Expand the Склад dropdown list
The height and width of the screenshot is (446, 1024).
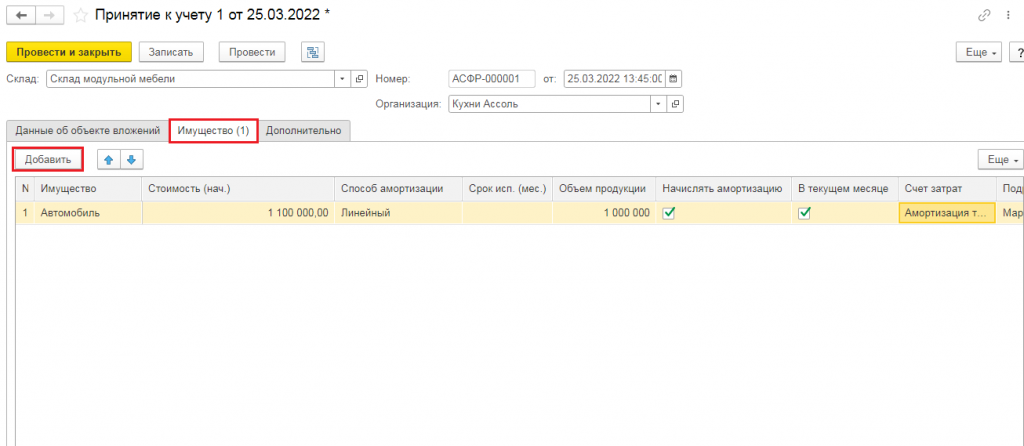(x=344, y=79)
